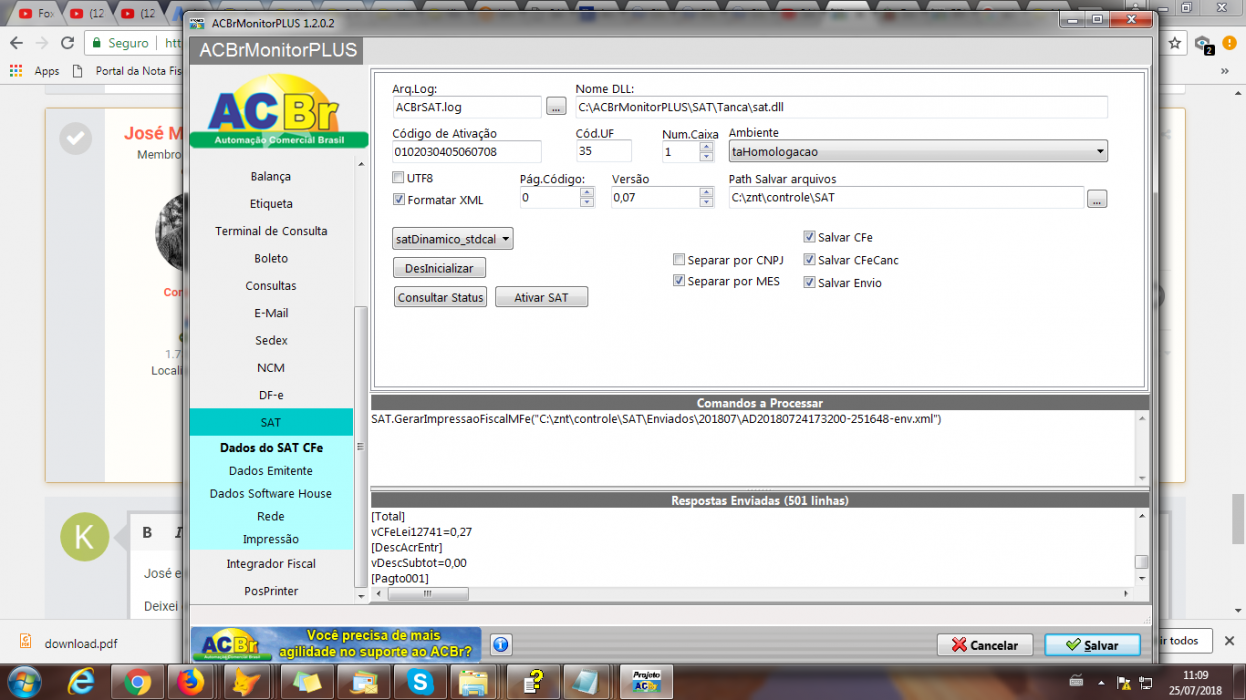Screen dimensions: 1246x700
Task: Open Firefox from the taskbar
Action: [x=190, y=683]
